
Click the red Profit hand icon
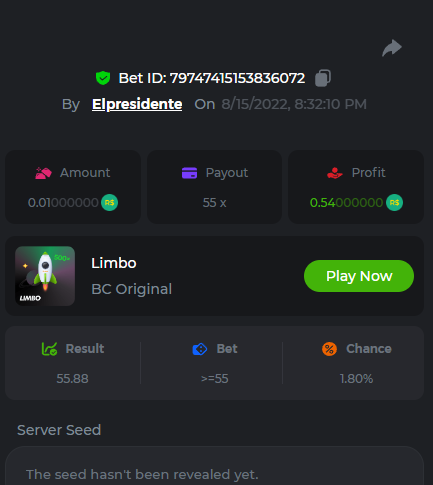click(x=335, y=173)
